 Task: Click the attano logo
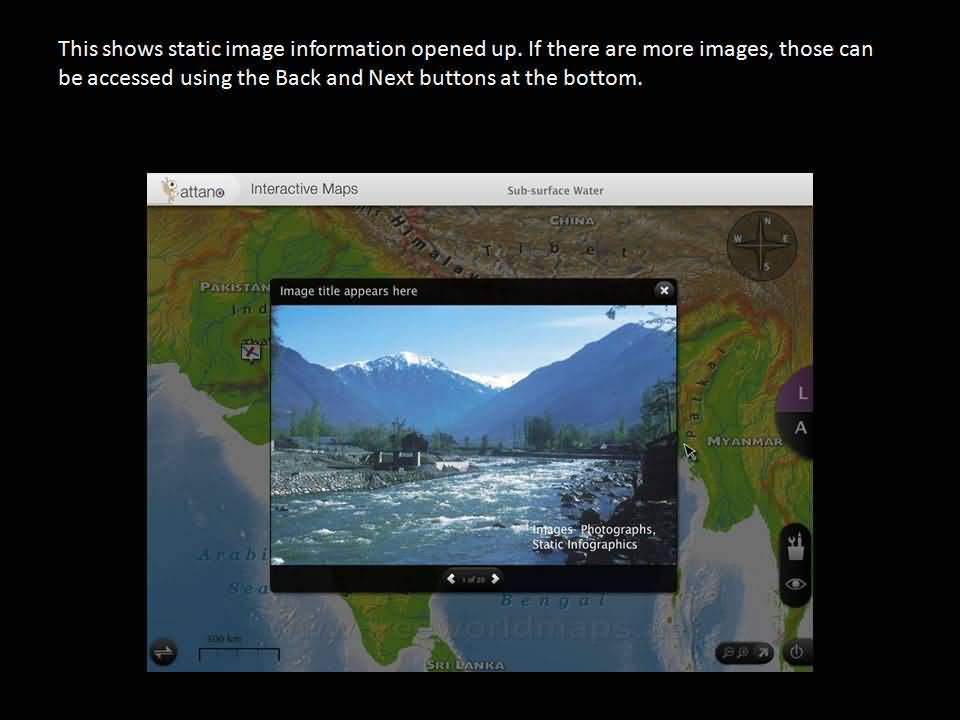coord(194,190)
